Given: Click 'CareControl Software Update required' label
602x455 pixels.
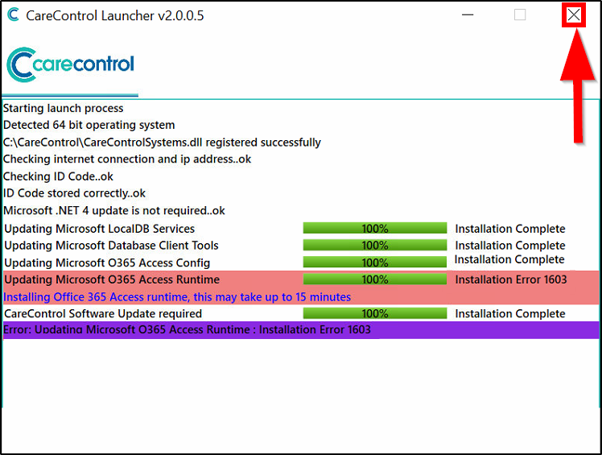Looking at the screenshot, I should tap(103, 314).
